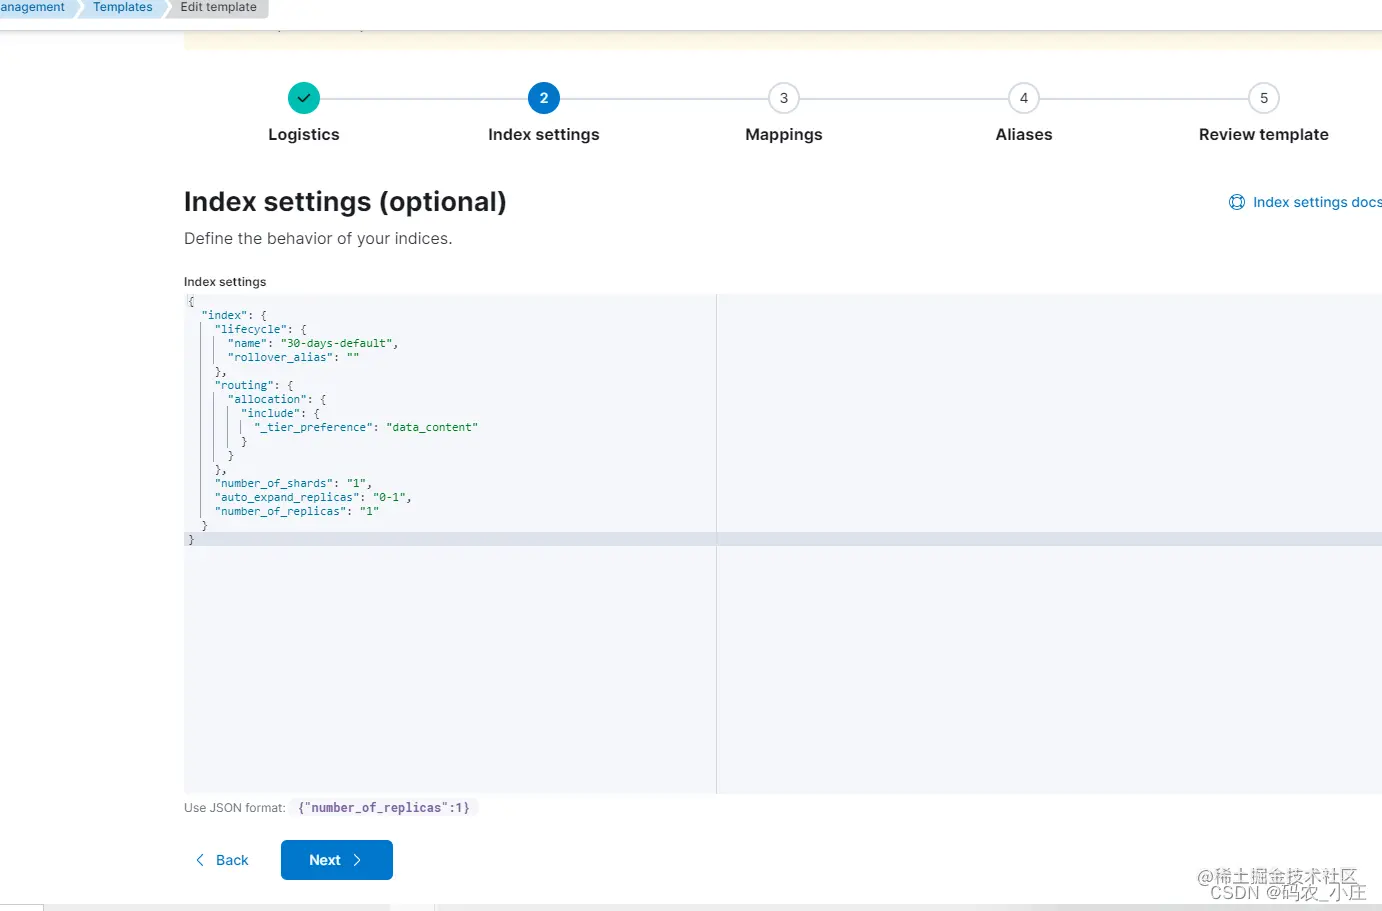This screenshot has height=911, width=1382.
Task: Open the Index settings docs link
Action: pyautogui.click(x=1317, y=202)
